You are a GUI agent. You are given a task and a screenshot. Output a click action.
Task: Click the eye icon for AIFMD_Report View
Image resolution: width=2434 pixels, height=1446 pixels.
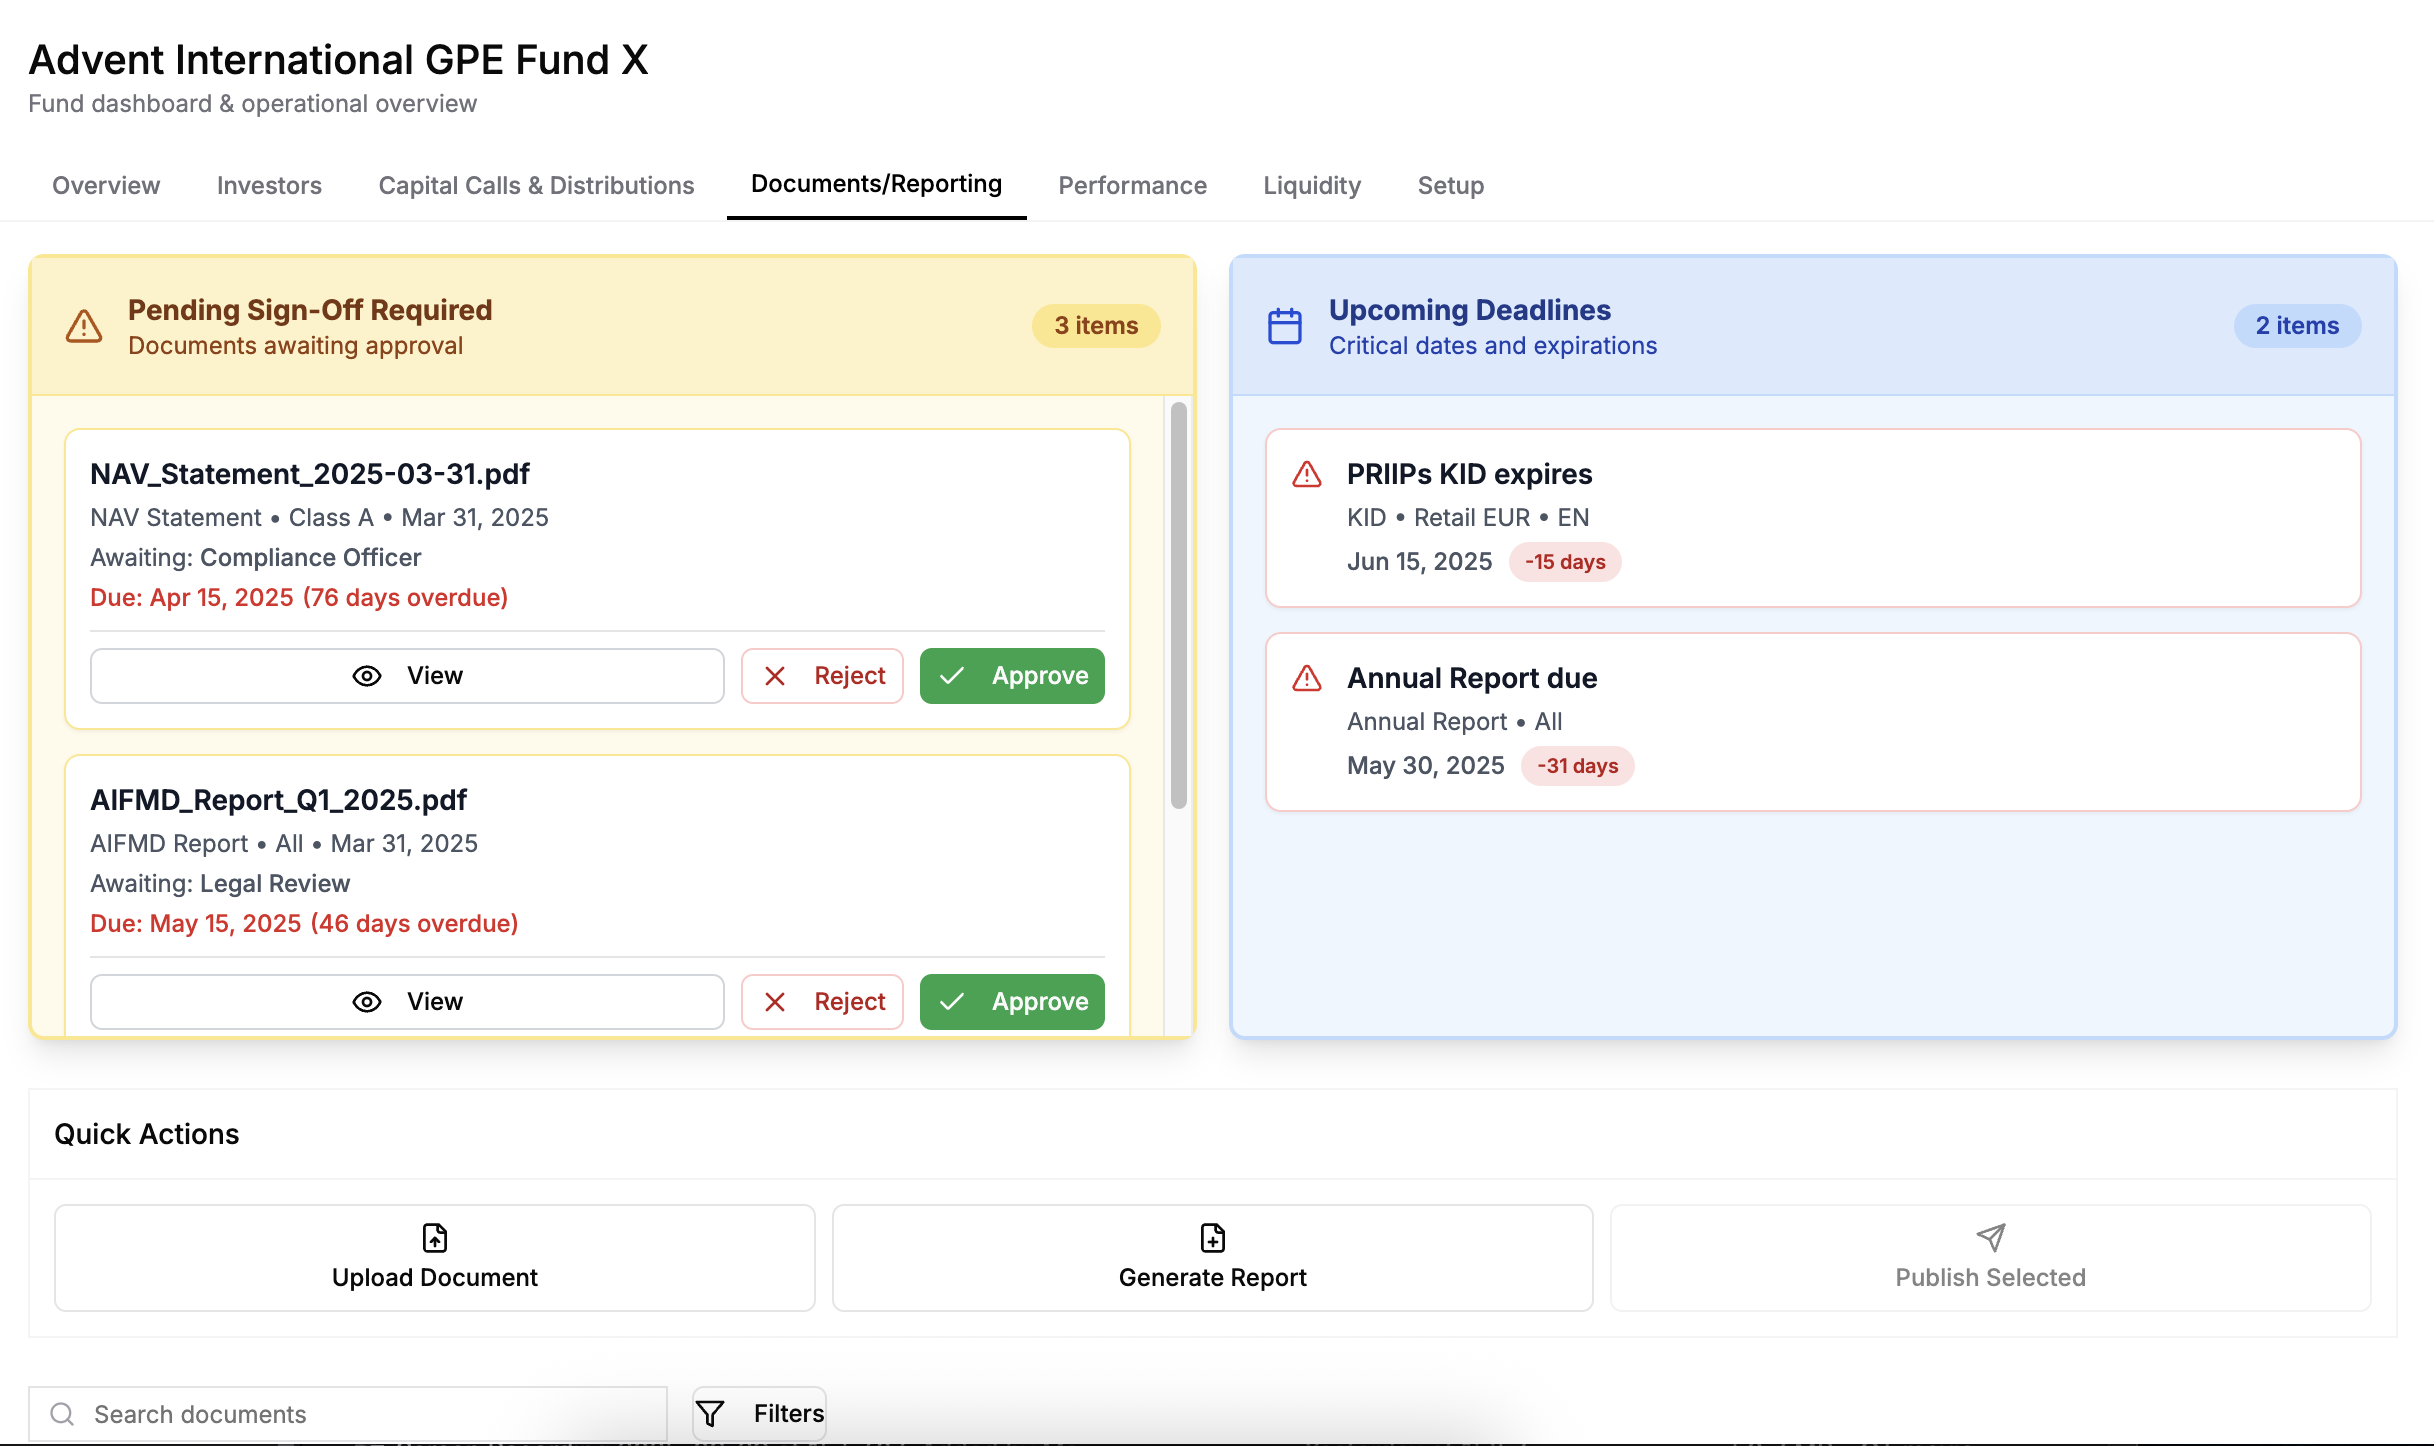pos(367,1002)
